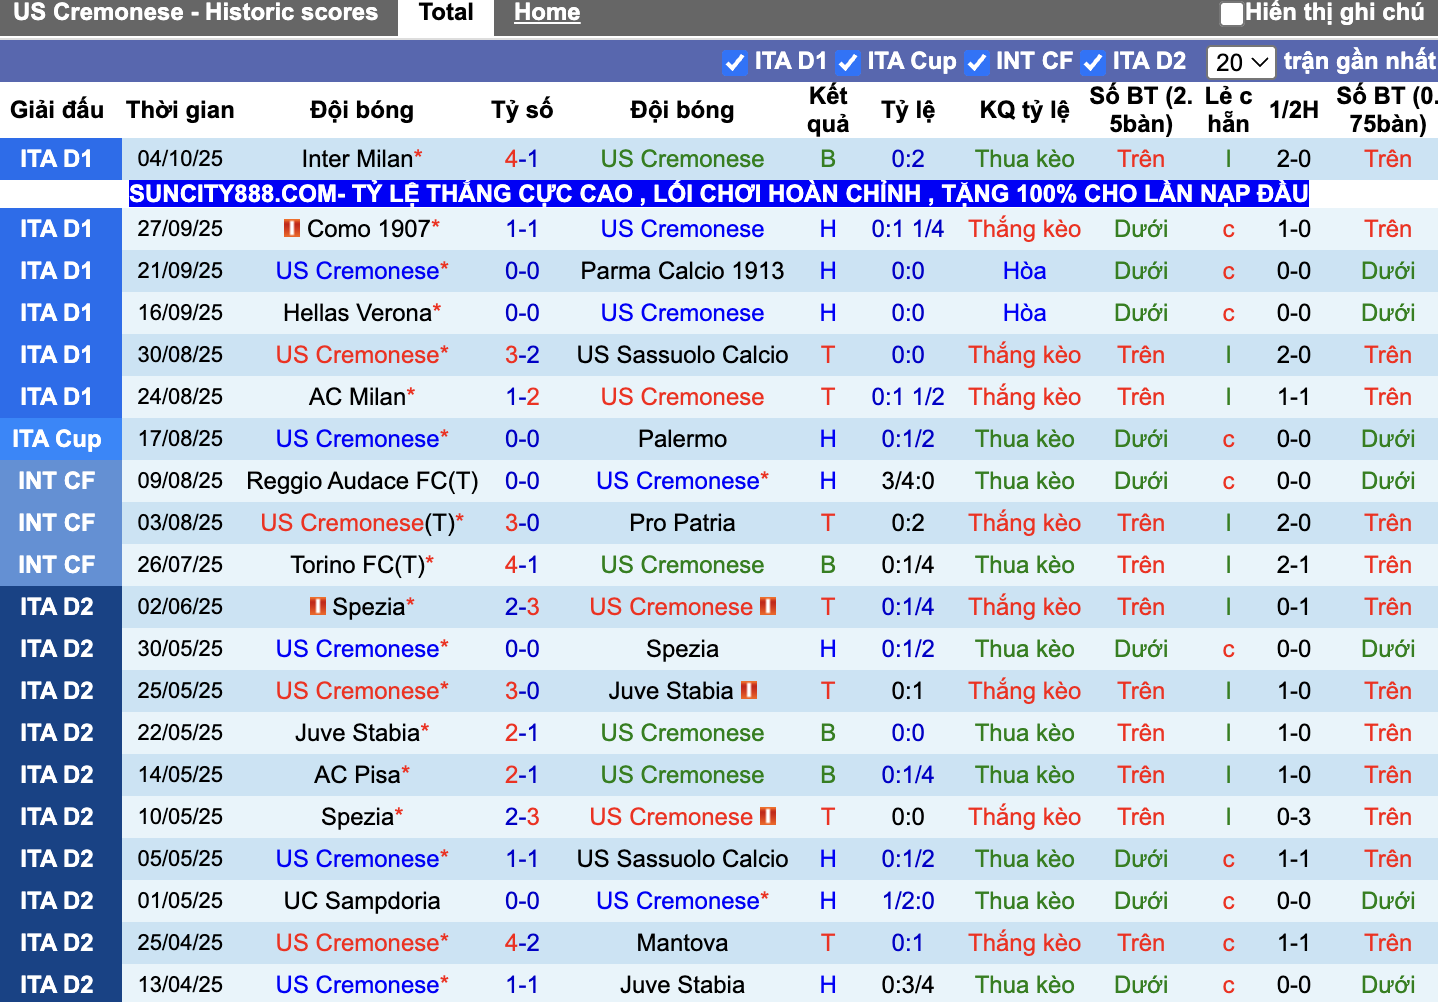Open Inter Milan team link on 04/10/25
This screenshot has height=1002, width=1438.
coord(357,159)
